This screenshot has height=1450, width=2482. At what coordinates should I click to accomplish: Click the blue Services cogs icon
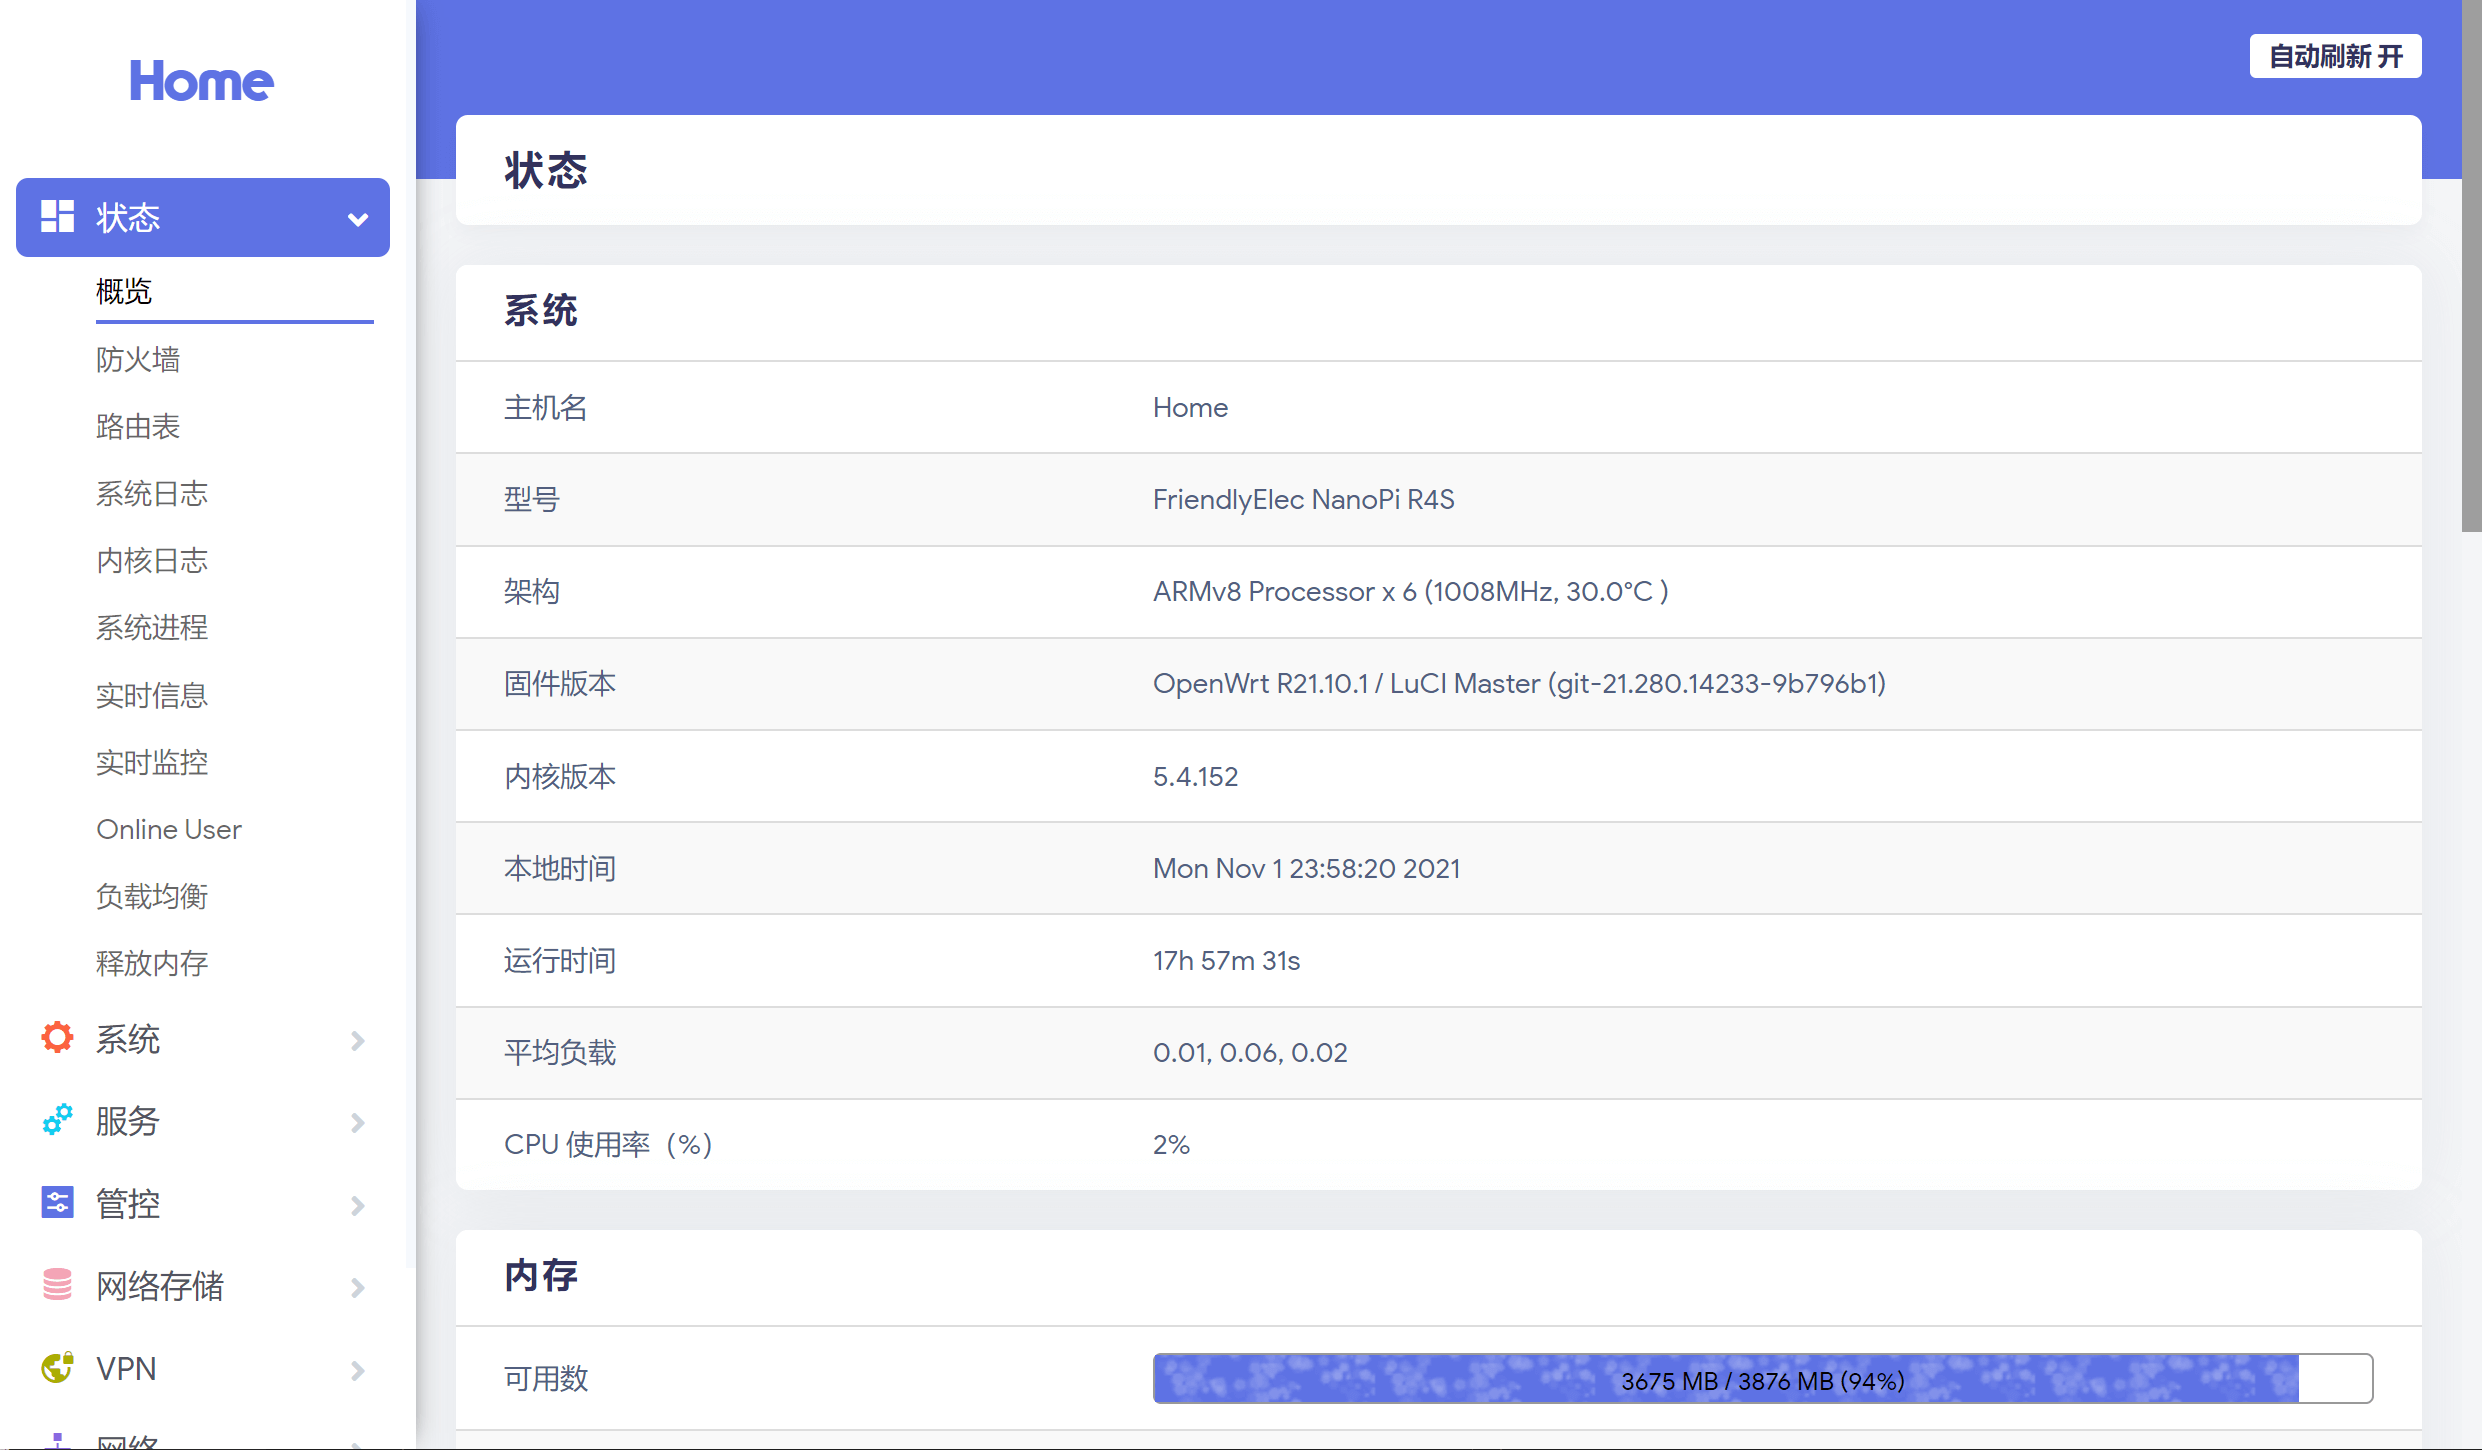57,1120
